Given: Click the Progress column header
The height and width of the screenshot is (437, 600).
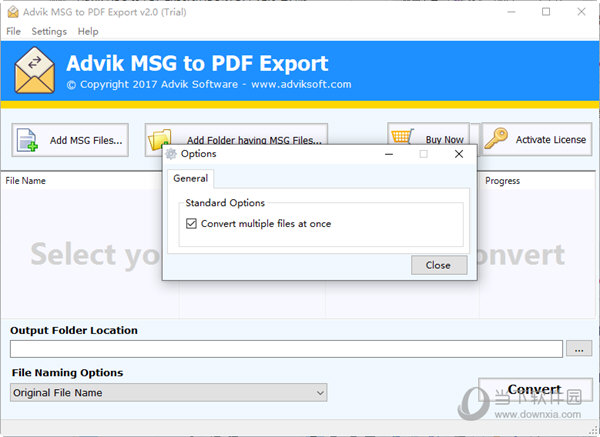Looking at the screenshot, I should pyautogui.click(x=502, y=181).
